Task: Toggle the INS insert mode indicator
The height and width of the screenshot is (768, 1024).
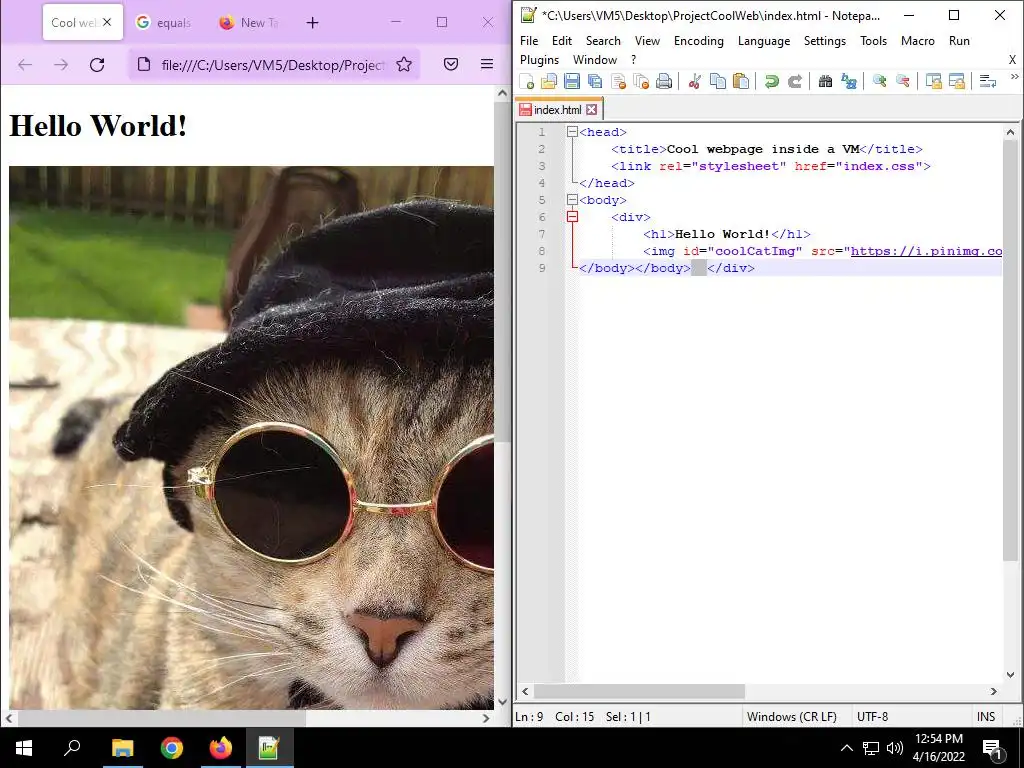Action: point(985,716)
